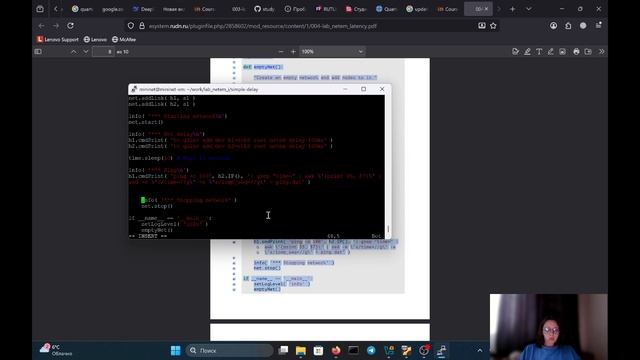Viewport: 640px width, 360px height.
Task: Open the 100% zoom level dropdown
Action: (332, 52)
